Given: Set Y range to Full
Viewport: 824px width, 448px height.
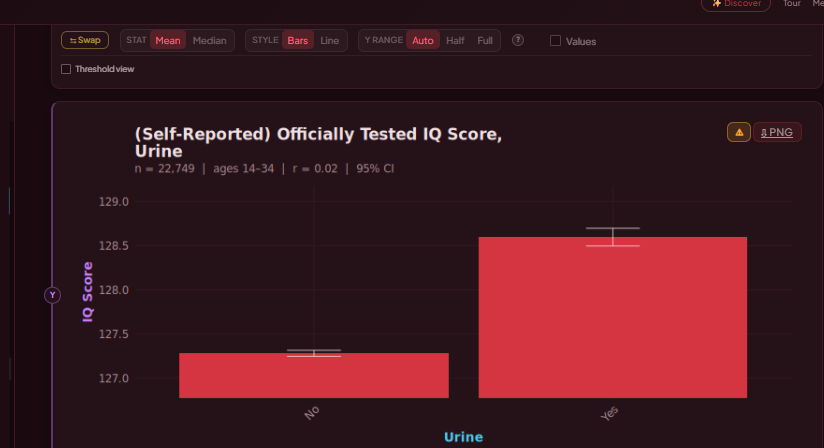Looking at the screenshot, I should point(485,41).
